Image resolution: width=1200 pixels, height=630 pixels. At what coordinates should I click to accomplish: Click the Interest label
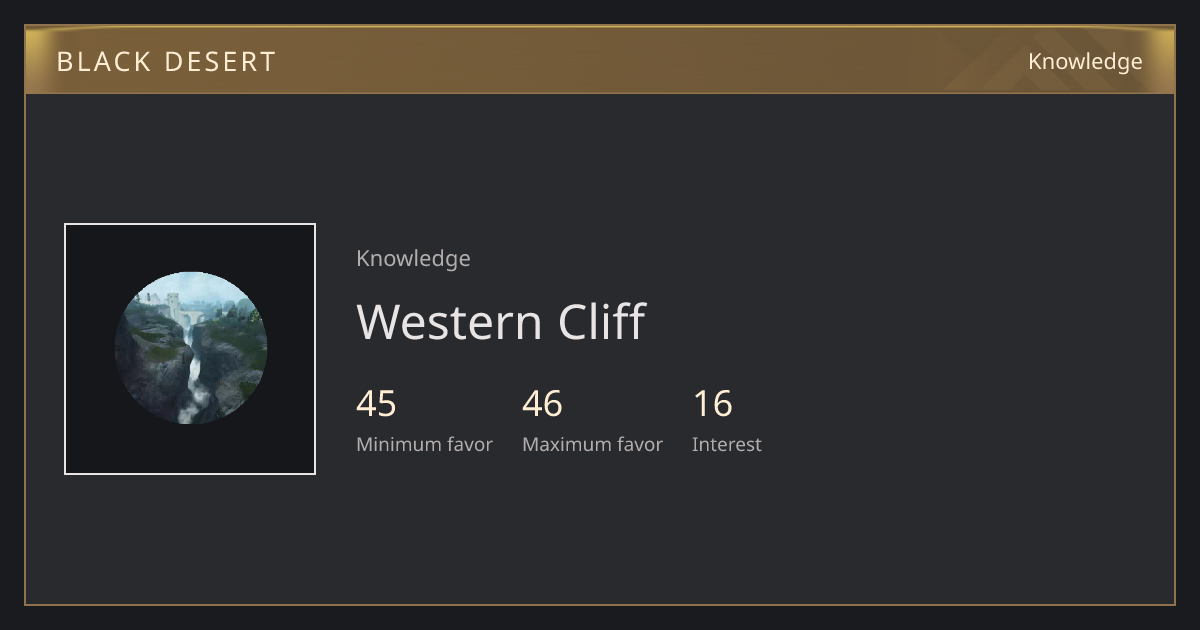pyautogui.click(x=727, y=445)
